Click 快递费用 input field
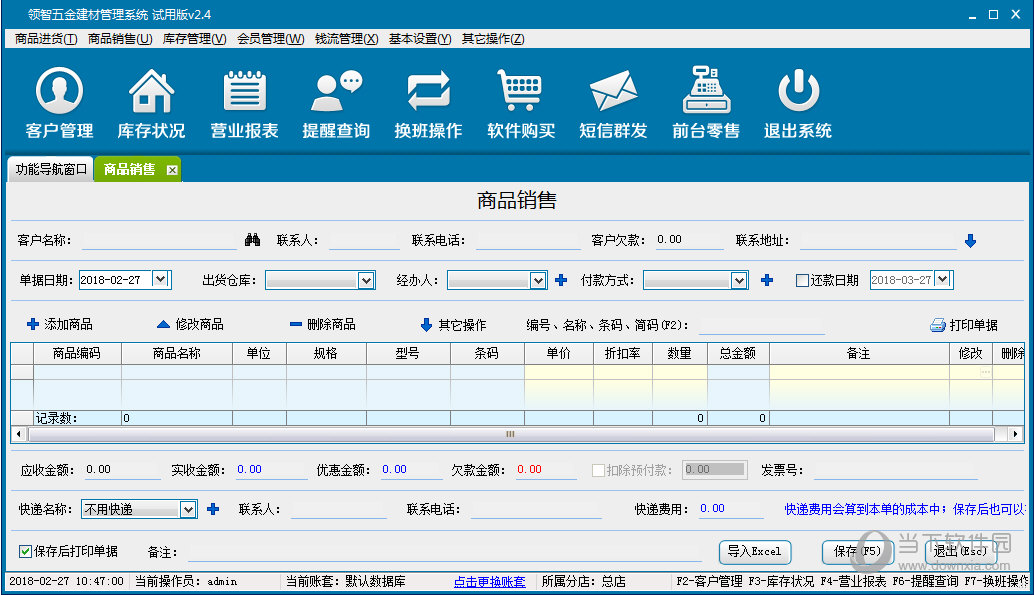 [x=731, y=508]
